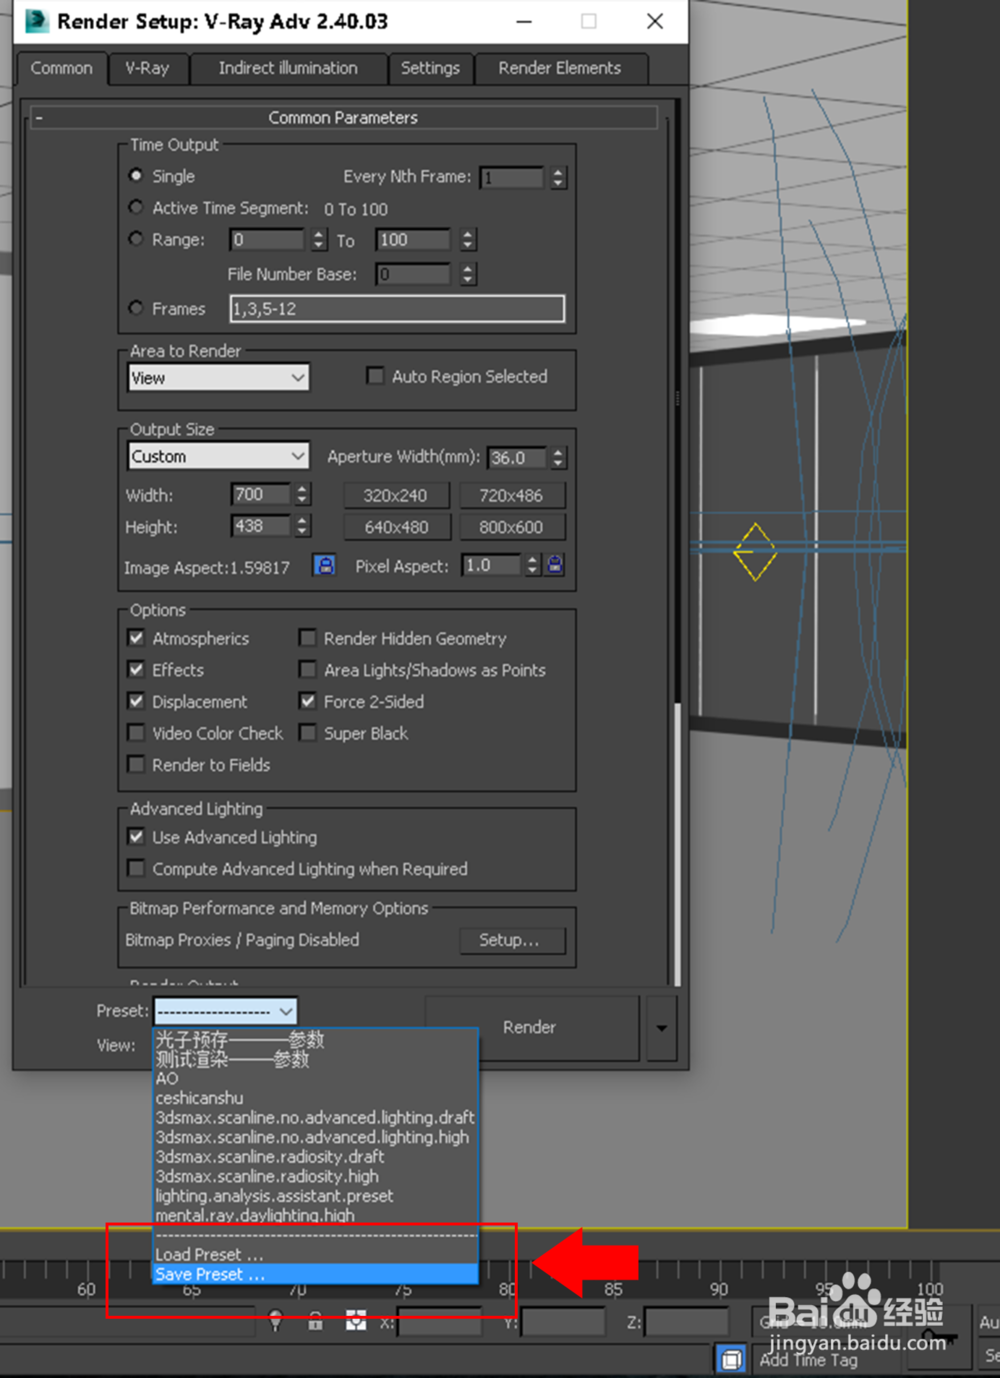1000x1378 pixels.
Task: Toggle the Pixel Aspect lock icon
Action: pos(555,566)
